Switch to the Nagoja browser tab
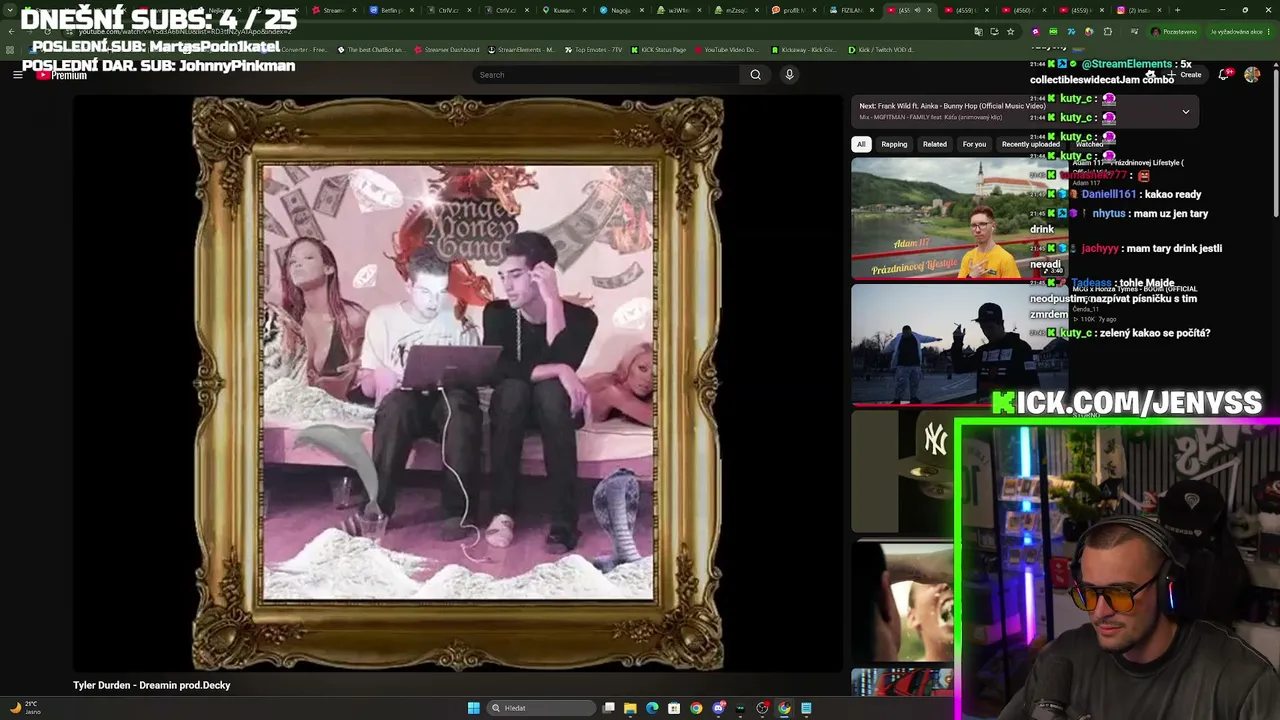1280x720 pixels. (622, 10)
